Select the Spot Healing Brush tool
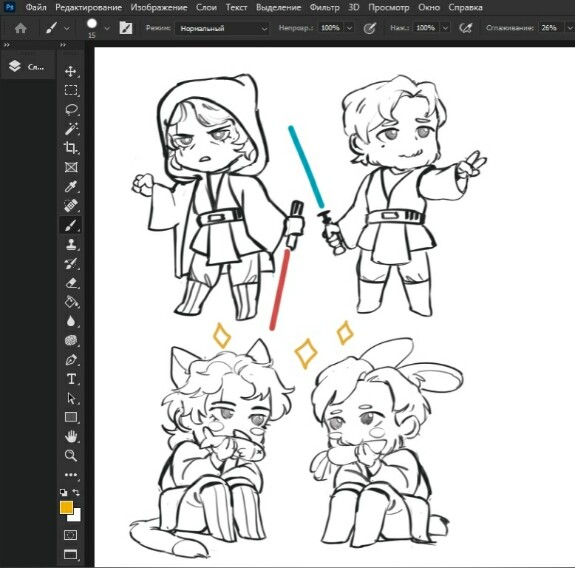The height and width of the screenshot is (568, 575). coord(71,206)
